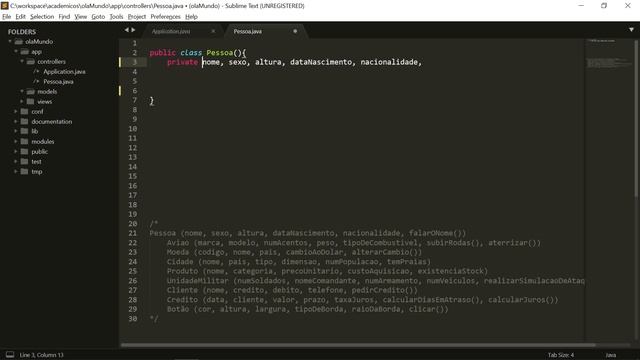Place cursor on 'nacionalidade' in line 3
Viewport: 640px width, 360px height.
pos(389,62)
